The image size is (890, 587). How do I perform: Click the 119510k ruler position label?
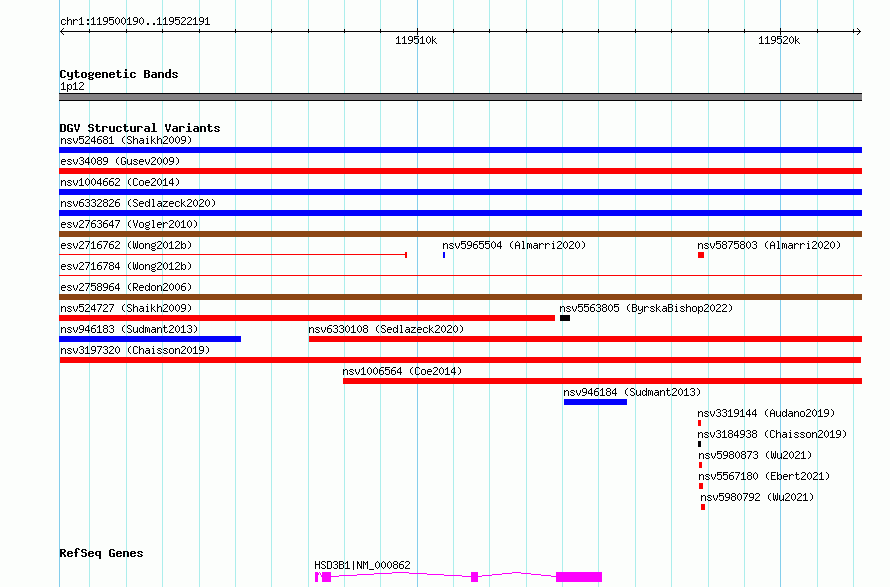click(x=416, y=40)
